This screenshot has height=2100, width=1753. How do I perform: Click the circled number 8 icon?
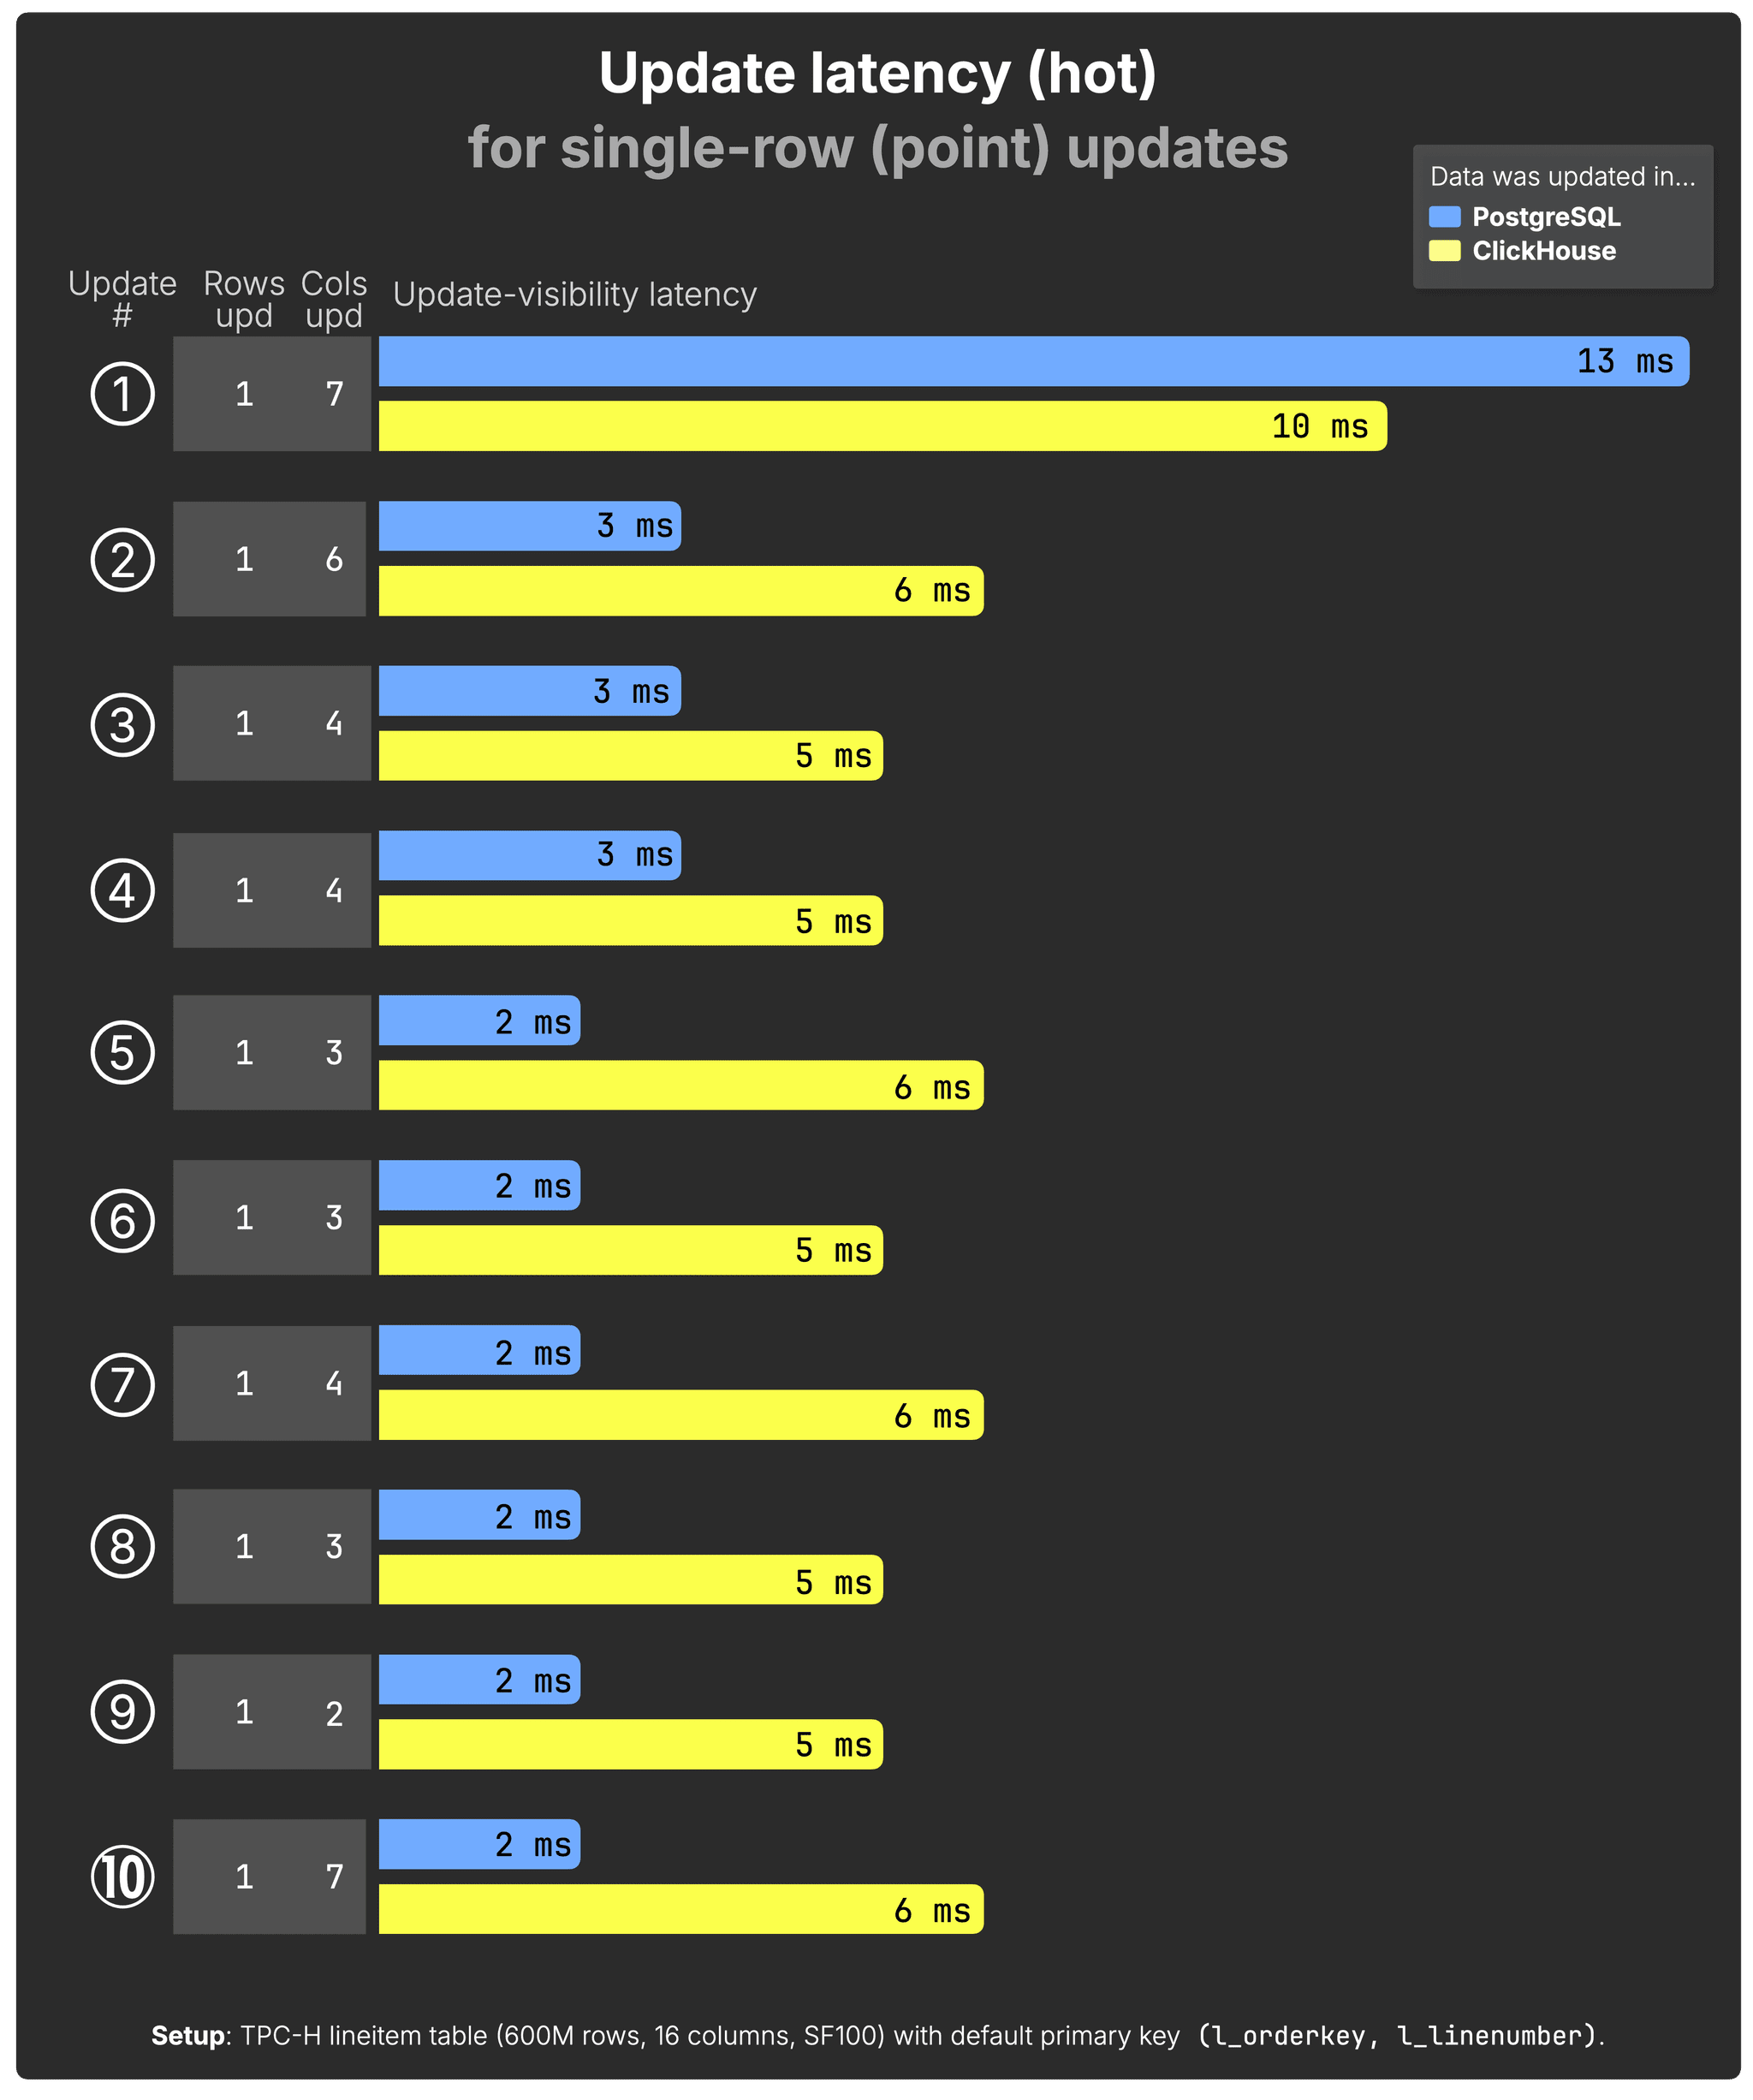(123, 1546)
